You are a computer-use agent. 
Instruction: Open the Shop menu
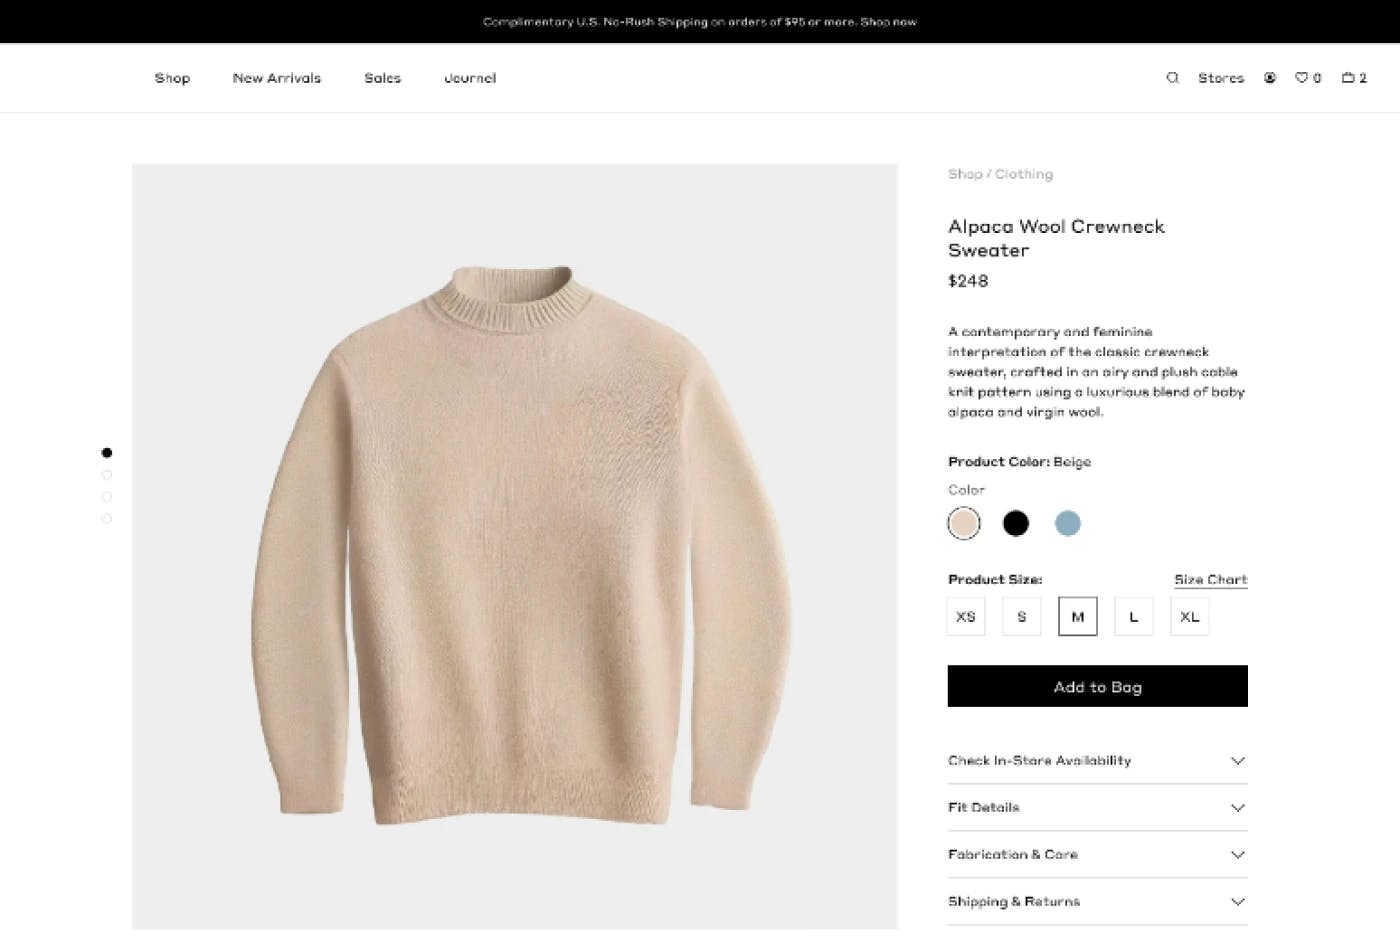(x=172, y=78)
